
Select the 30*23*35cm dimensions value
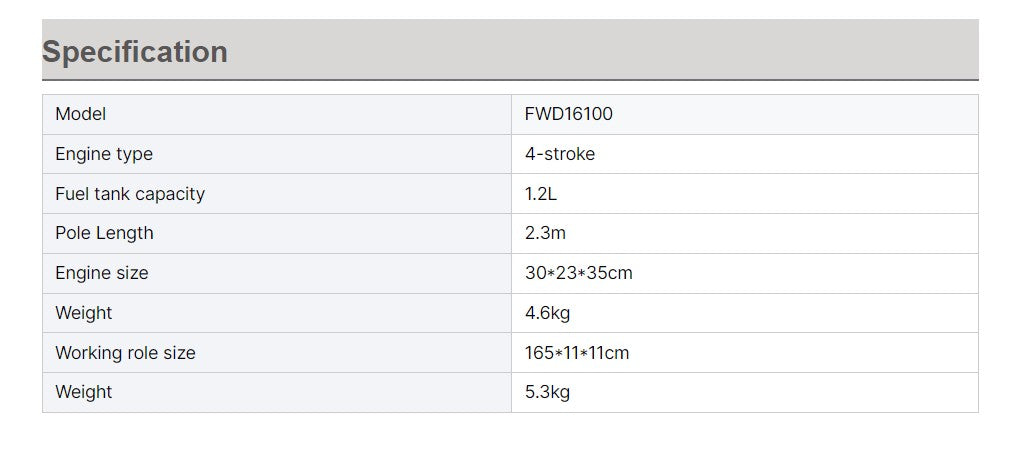click(x=578, y=273)
